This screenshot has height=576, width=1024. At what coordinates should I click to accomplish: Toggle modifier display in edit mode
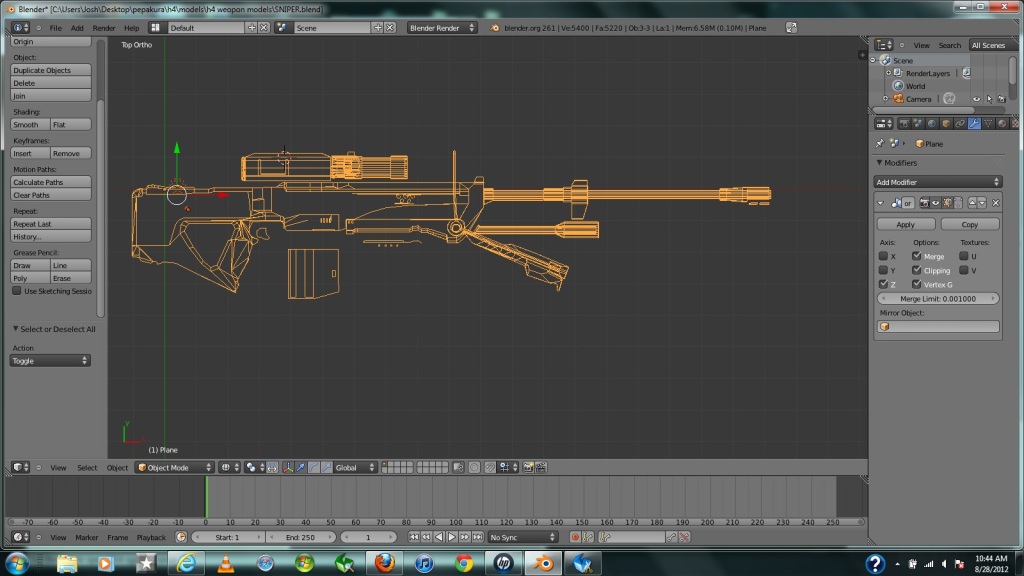947,203
